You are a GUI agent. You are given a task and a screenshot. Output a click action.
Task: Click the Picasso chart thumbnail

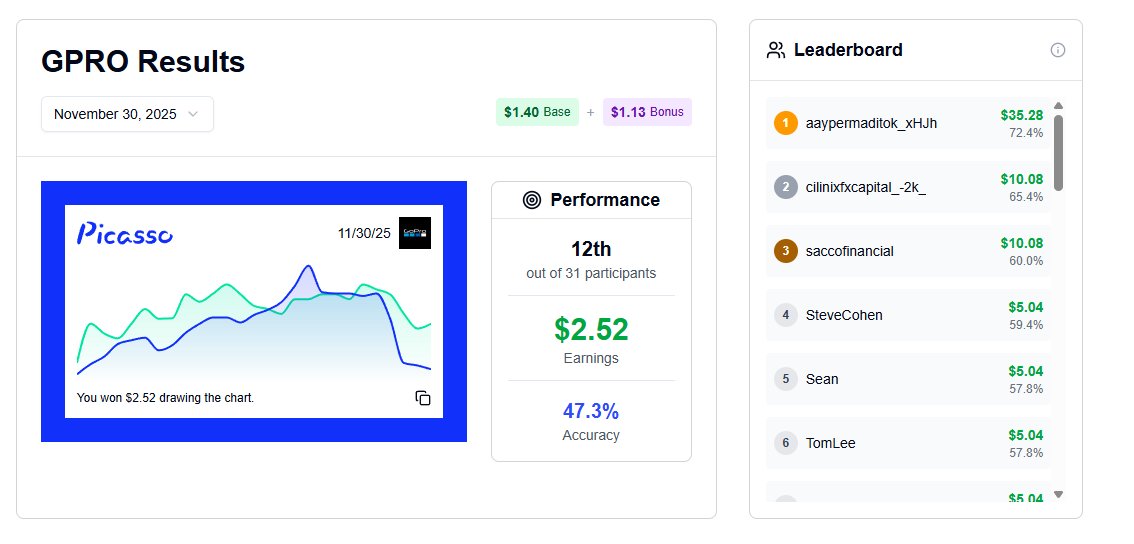(254, 311)
